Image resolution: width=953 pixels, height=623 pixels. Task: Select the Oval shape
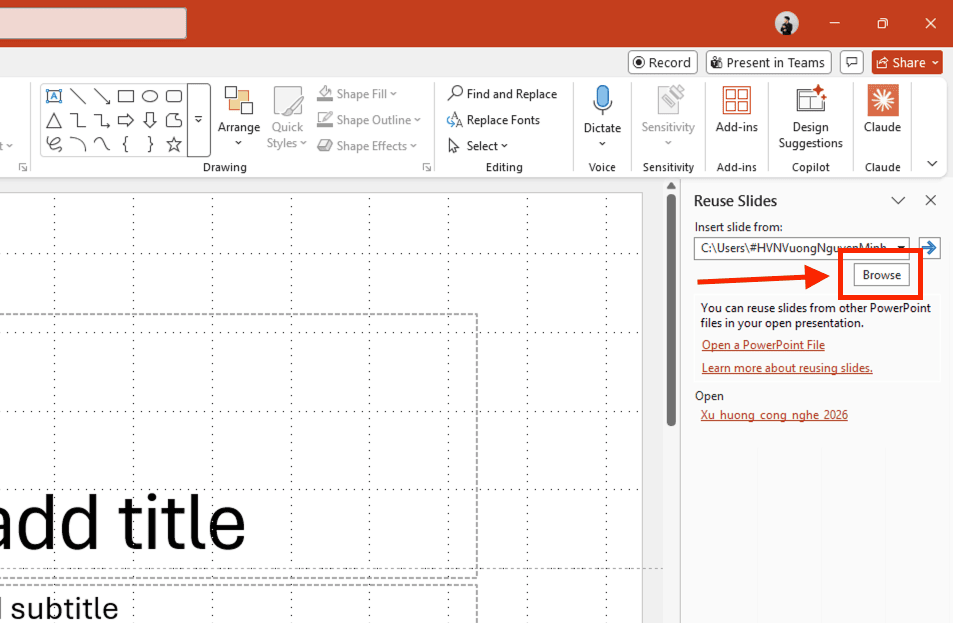(x=150, y=96)
